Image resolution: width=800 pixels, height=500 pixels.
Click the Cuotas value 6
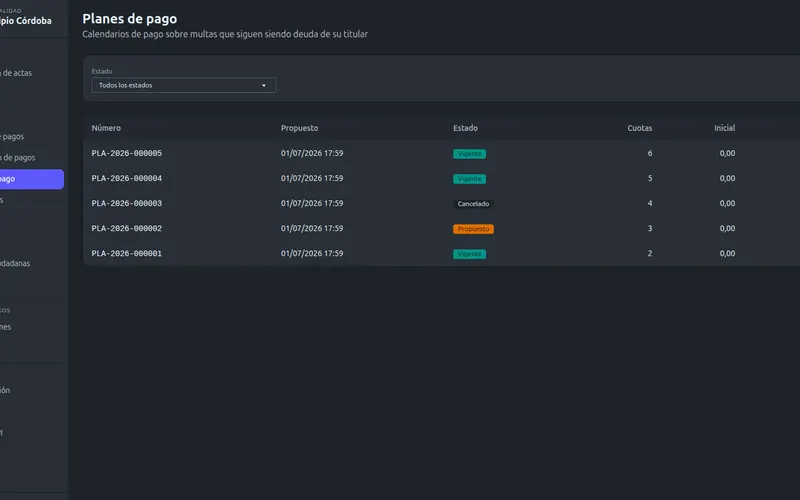pyautogui.click(x=649, y=153)
